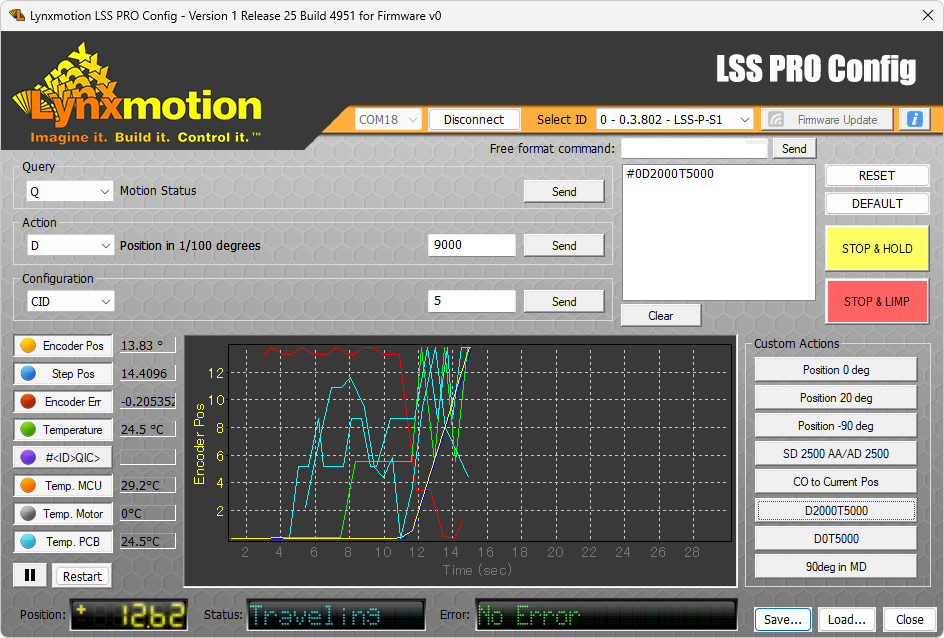Hit the red STOP & LIMP button
Viewport: 944px width, 638px height.
pos(877,302)
